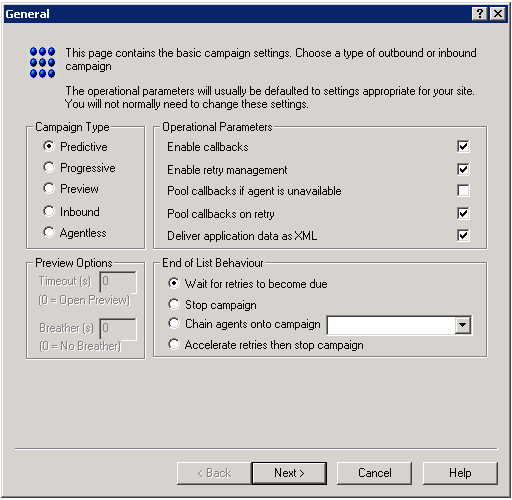Choose Accelerate retries then stop campaign
Screen dimensions: 512x500
[174, 344]
